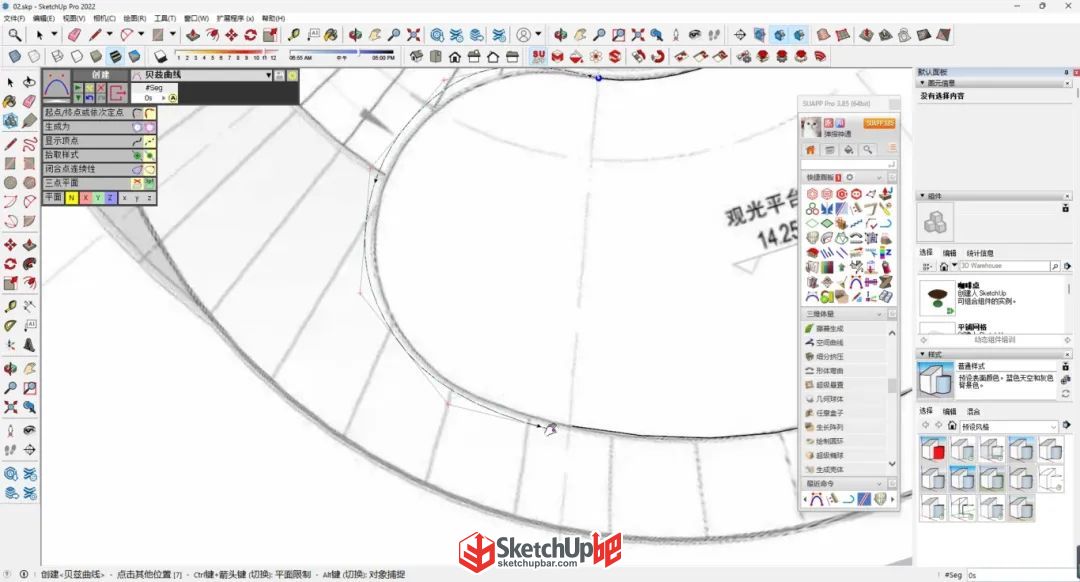This screenshot has width=1080, height=582.
Task: Click the Look Around eye icon in left toolbar
Action: pyautogui.click(x=29, y=430)
